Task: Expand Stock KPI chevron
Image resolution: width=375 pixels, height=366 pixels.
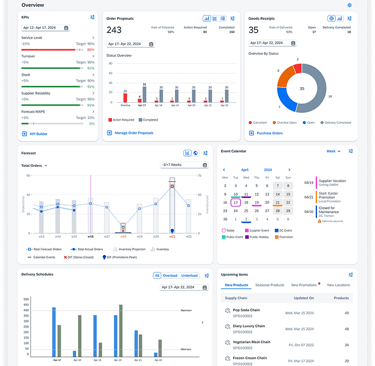Action: [x=93, y=75]
